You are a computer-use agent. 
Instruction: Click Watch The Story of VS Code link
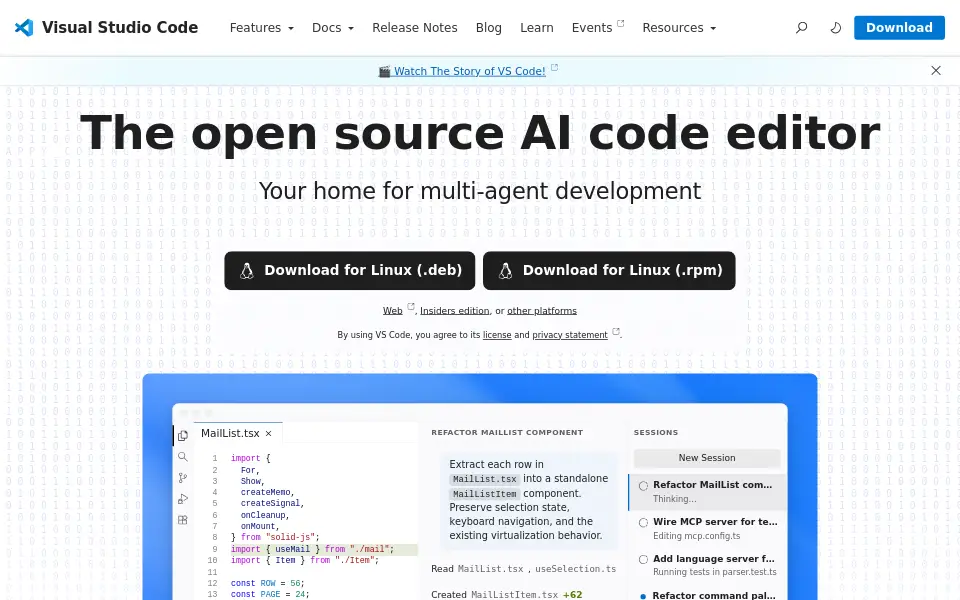pos(470,71)
